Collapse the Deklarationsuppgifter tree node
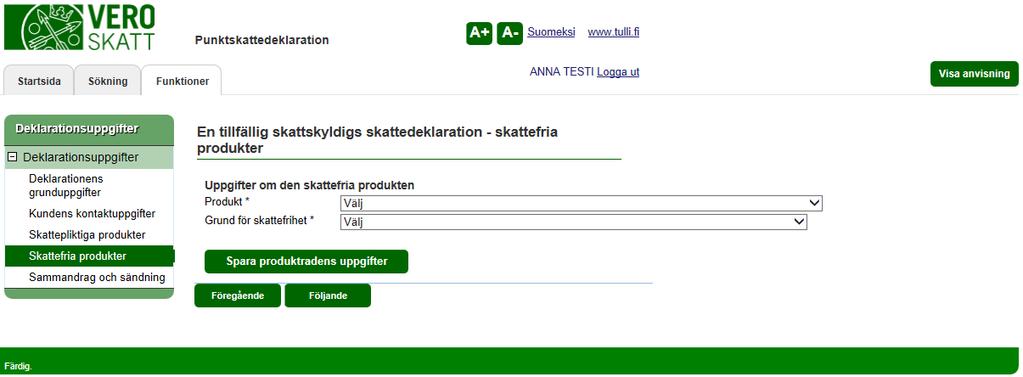Viewport: 1023px width, 377px height. coord(12,157)
